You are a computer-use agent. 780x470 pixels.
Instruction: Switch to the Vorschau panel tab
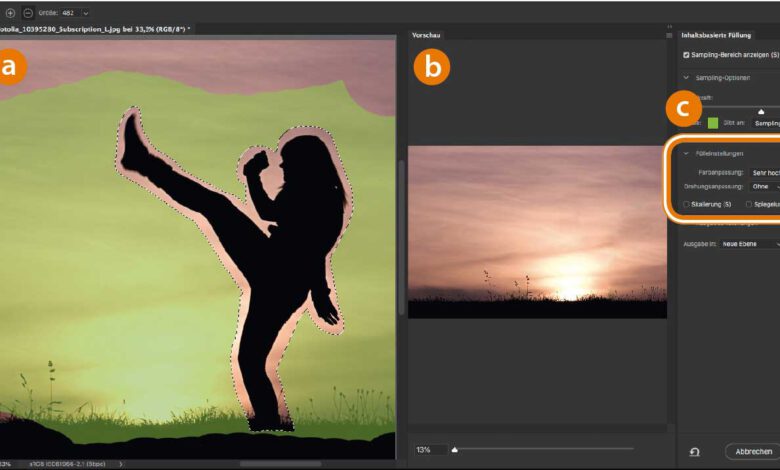[x=426, y=35]
